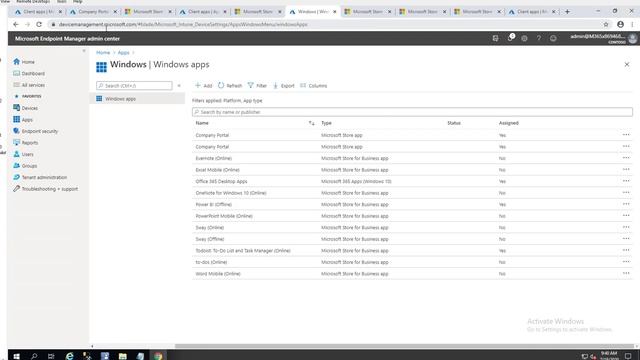Image resolution: width=640 pixels, height=360 pixels.
Task: Open OneNote for Windows 10 (Online) entry
Action: 231,193
